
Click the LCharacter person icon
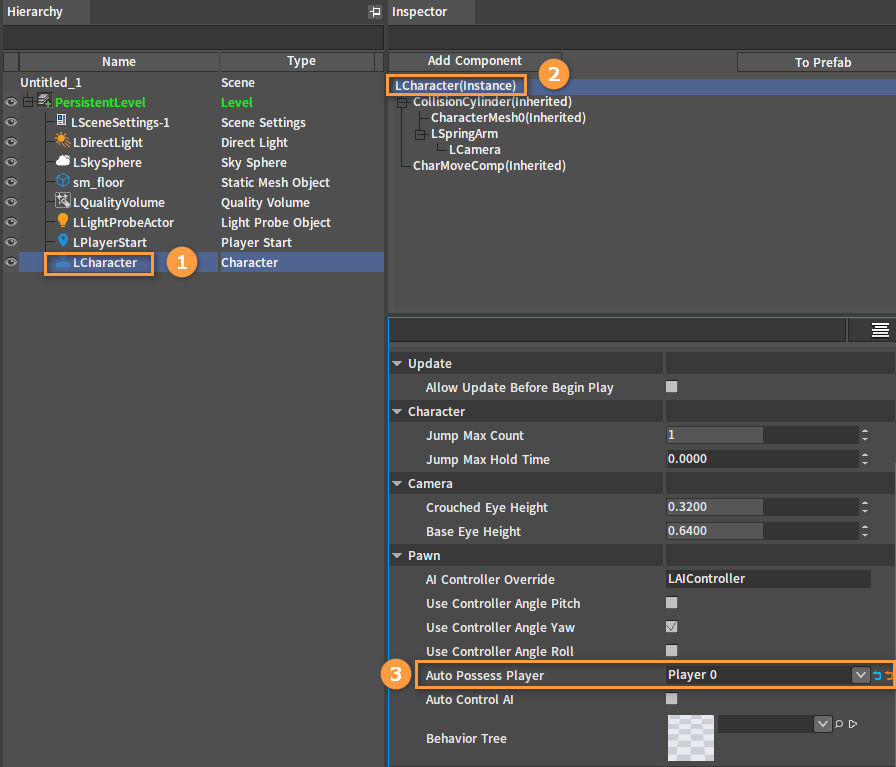coord(62,262)
